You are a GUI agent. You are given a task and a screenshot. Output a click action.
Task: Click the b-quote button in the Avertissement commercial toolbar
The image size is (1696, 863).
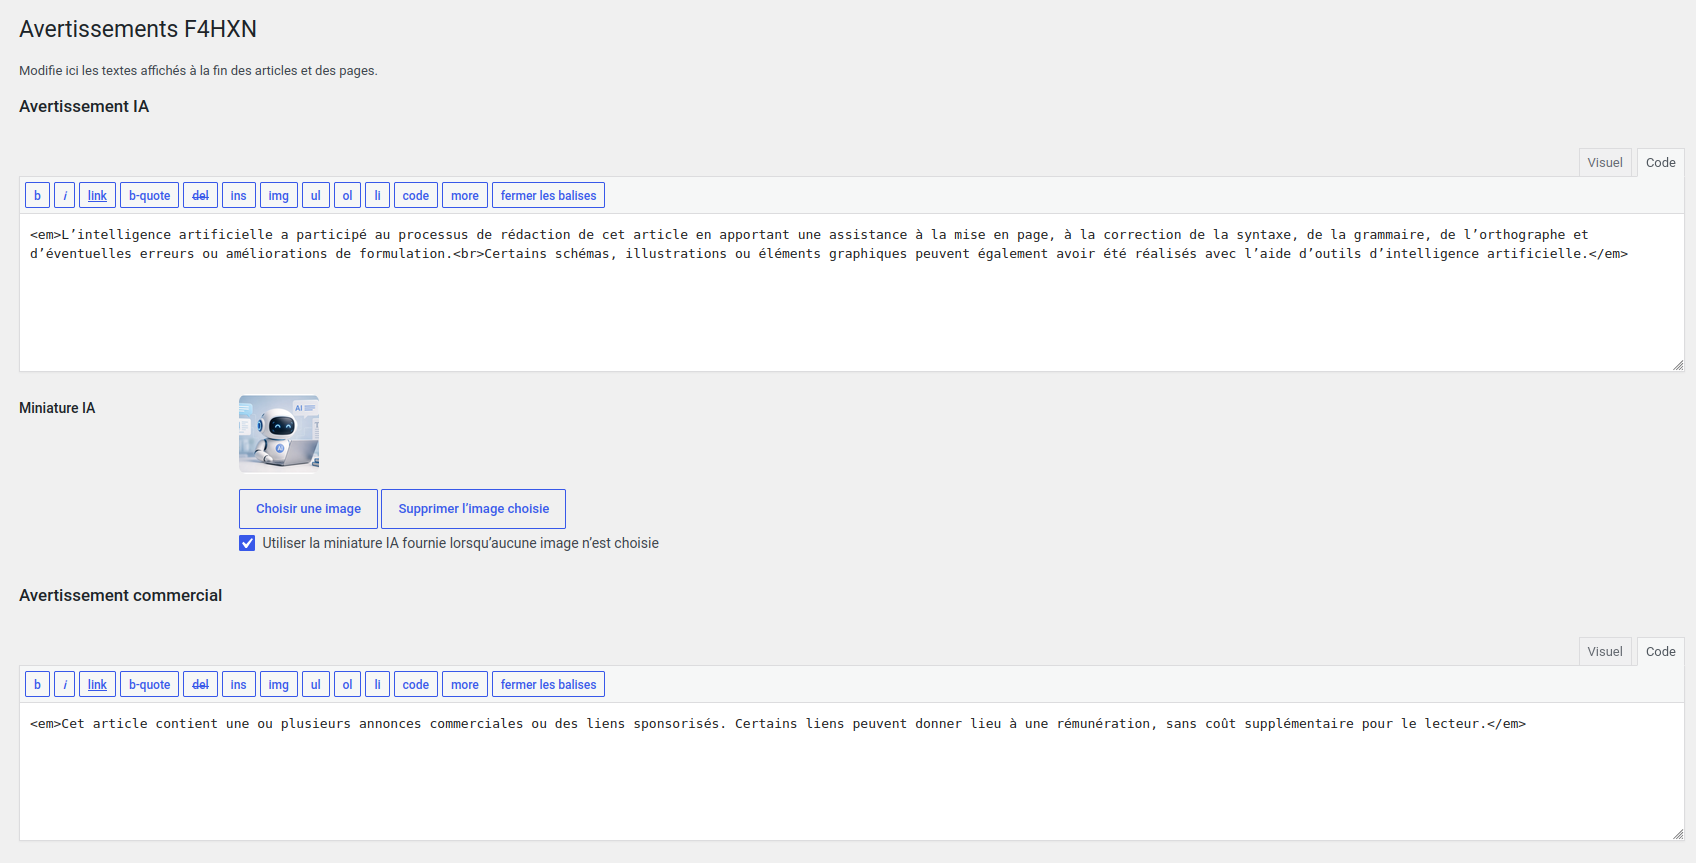tap(149, 684)
